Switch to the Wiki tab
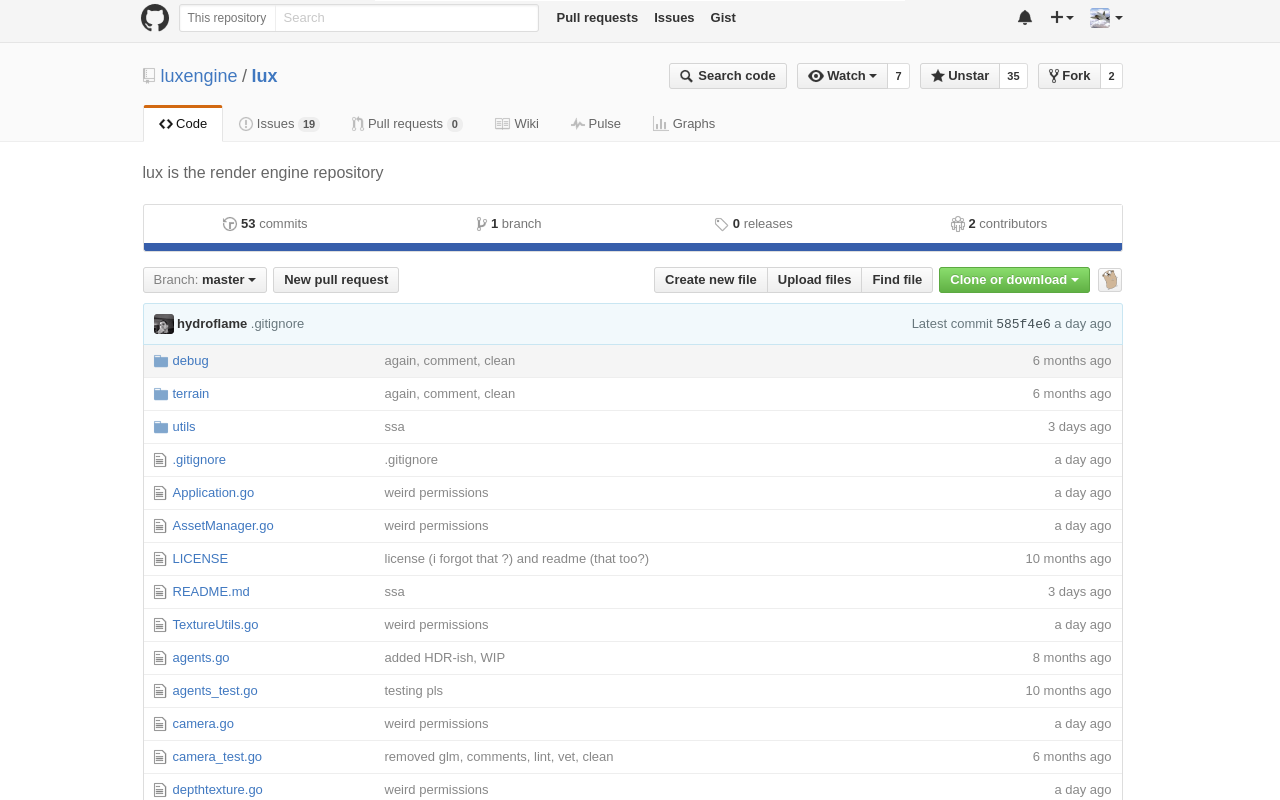 tap(517, 124)
